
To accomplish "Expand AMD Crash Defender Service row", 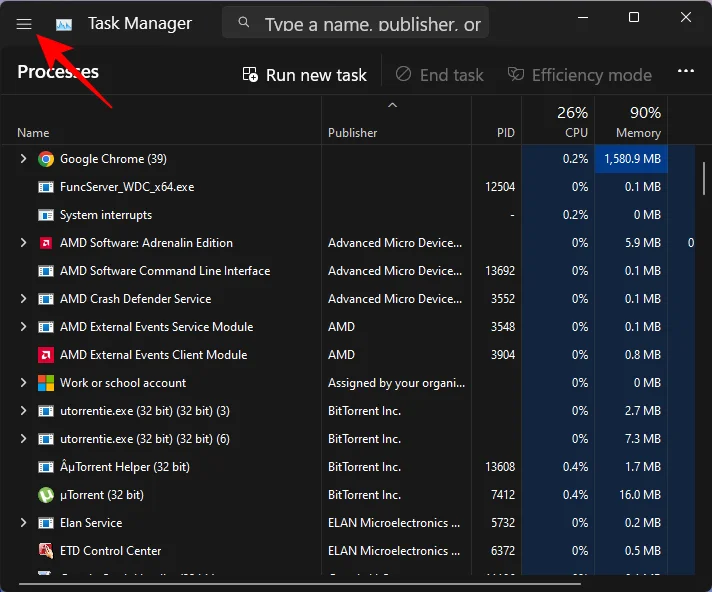I will 23,299.
